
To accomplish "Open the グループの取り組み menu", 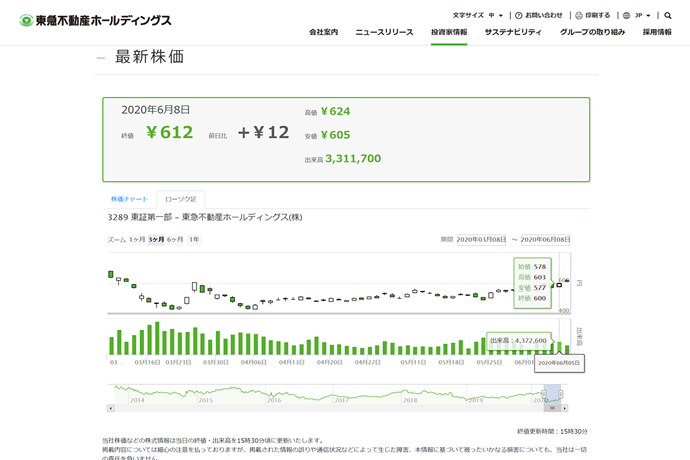I will click(592, 32).
